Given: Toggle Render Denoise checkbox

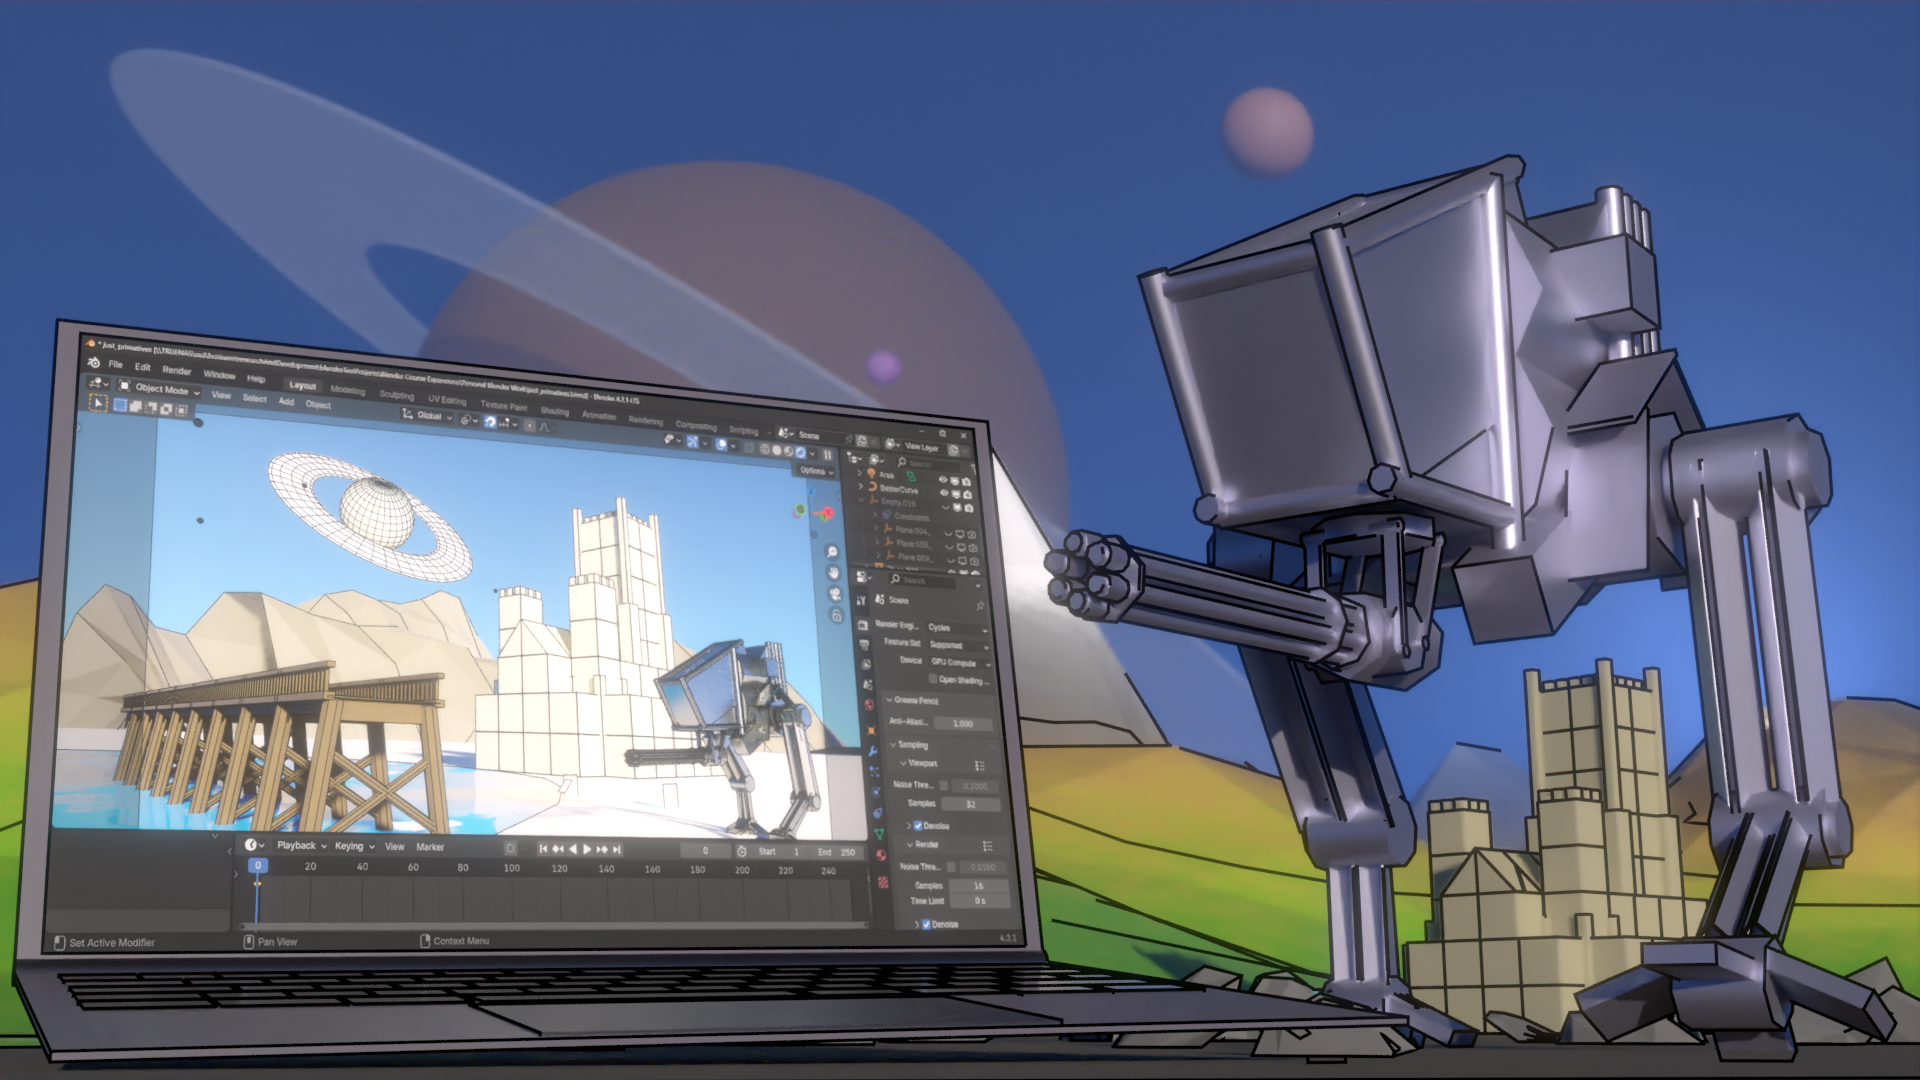Looking at the screenshot, I should click(x=927, y=924).
